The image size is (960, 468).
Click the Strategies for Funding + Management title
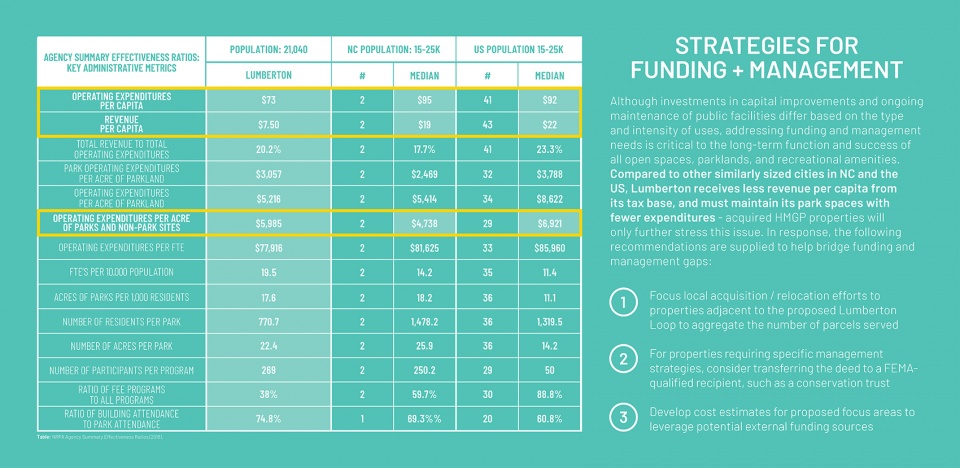(767, 58)
